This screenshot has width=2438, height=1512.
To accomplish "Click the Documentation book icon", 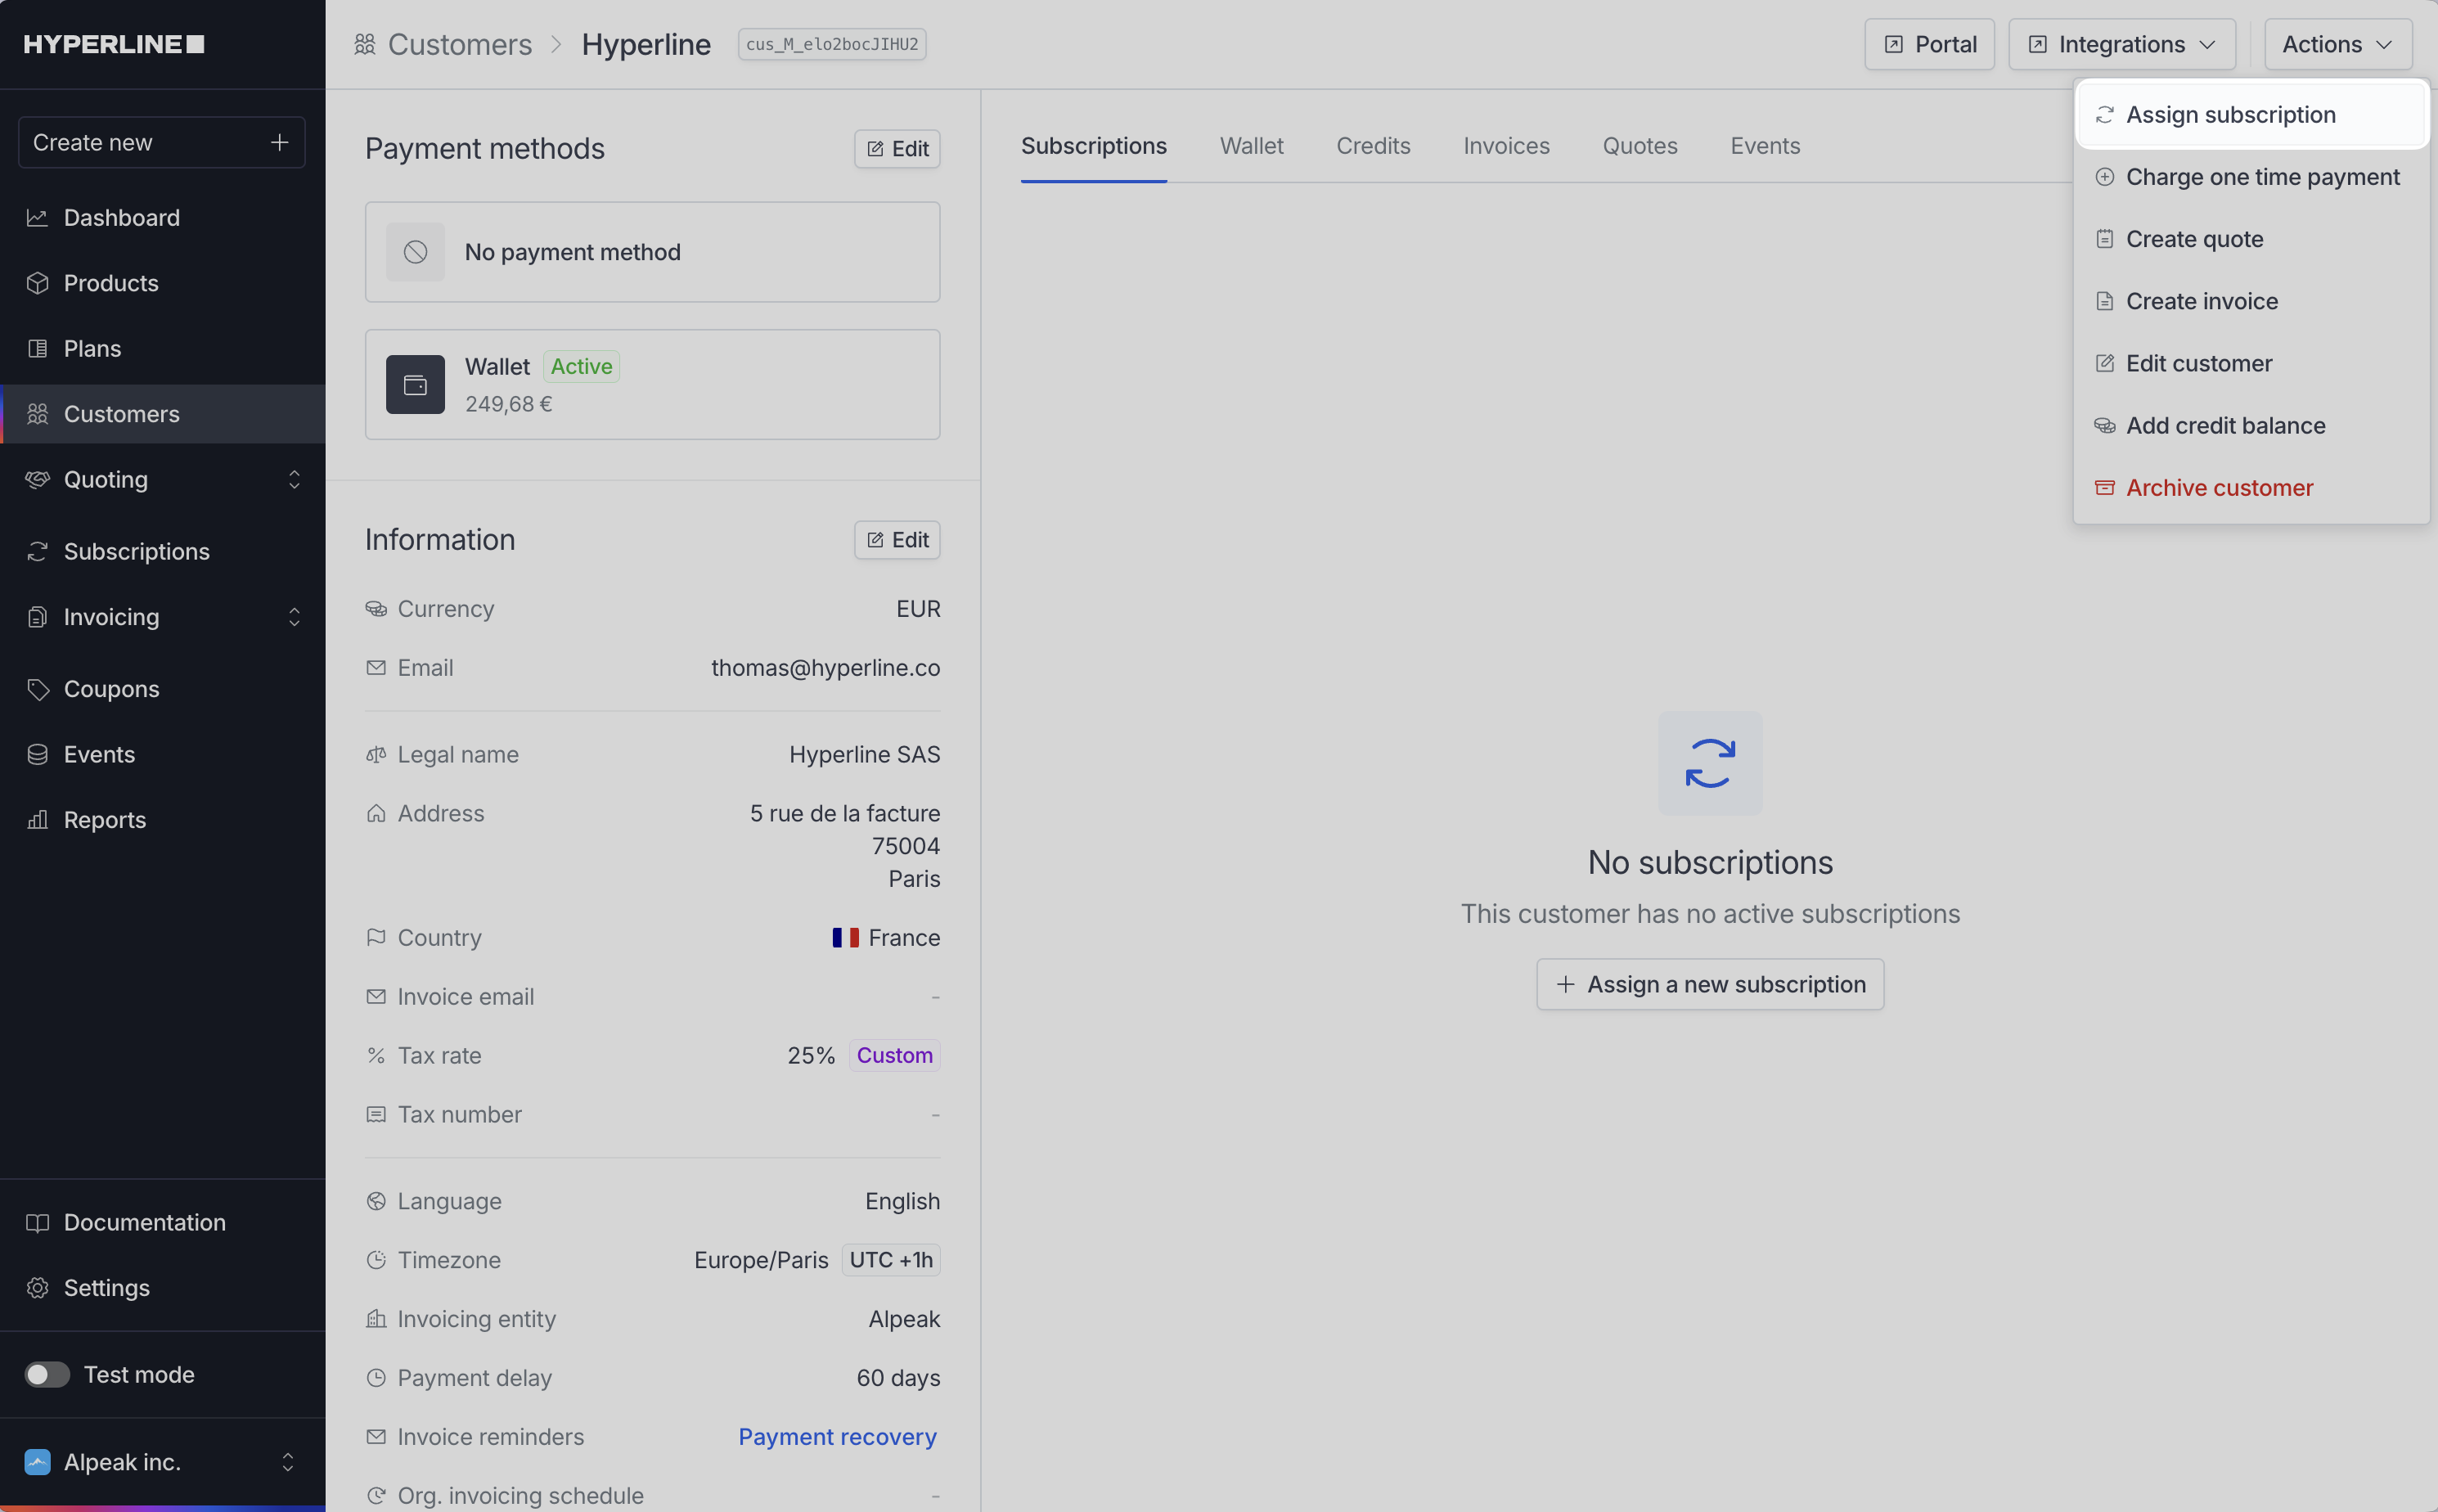I will 37,1223.
